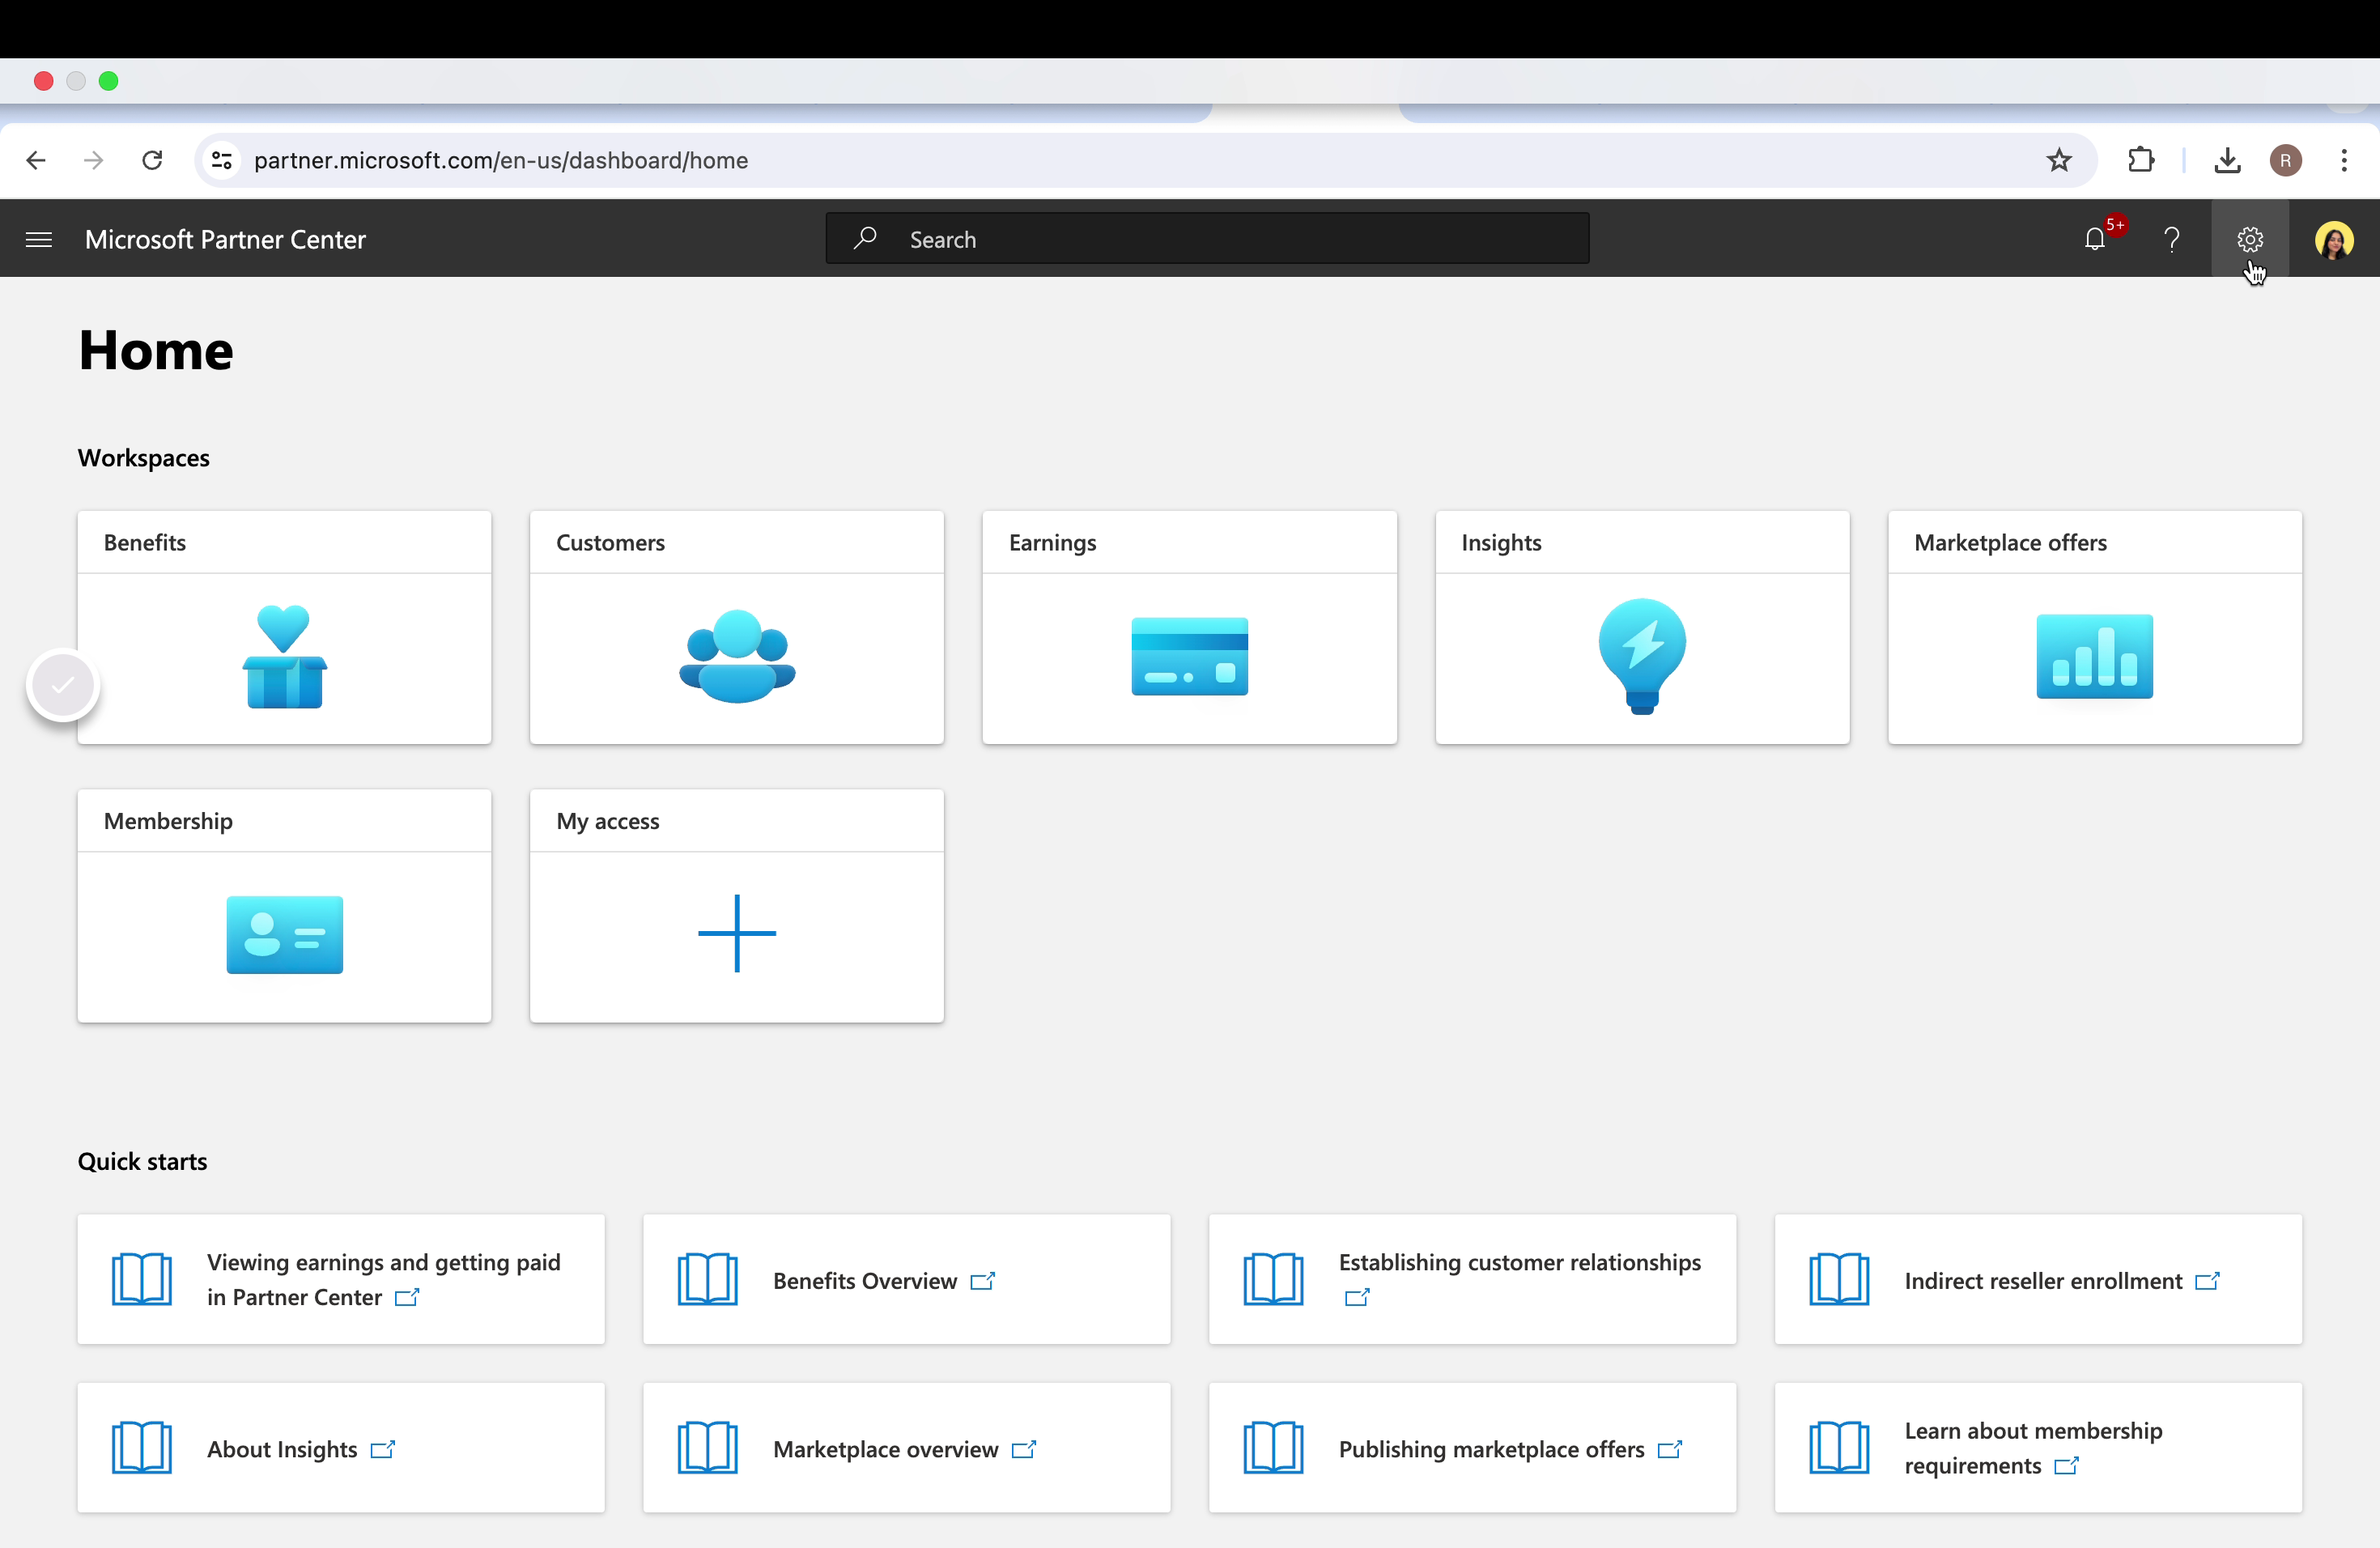Reload the page in the browser
The image size is (2380, 1548).
(x=152, y=160)
